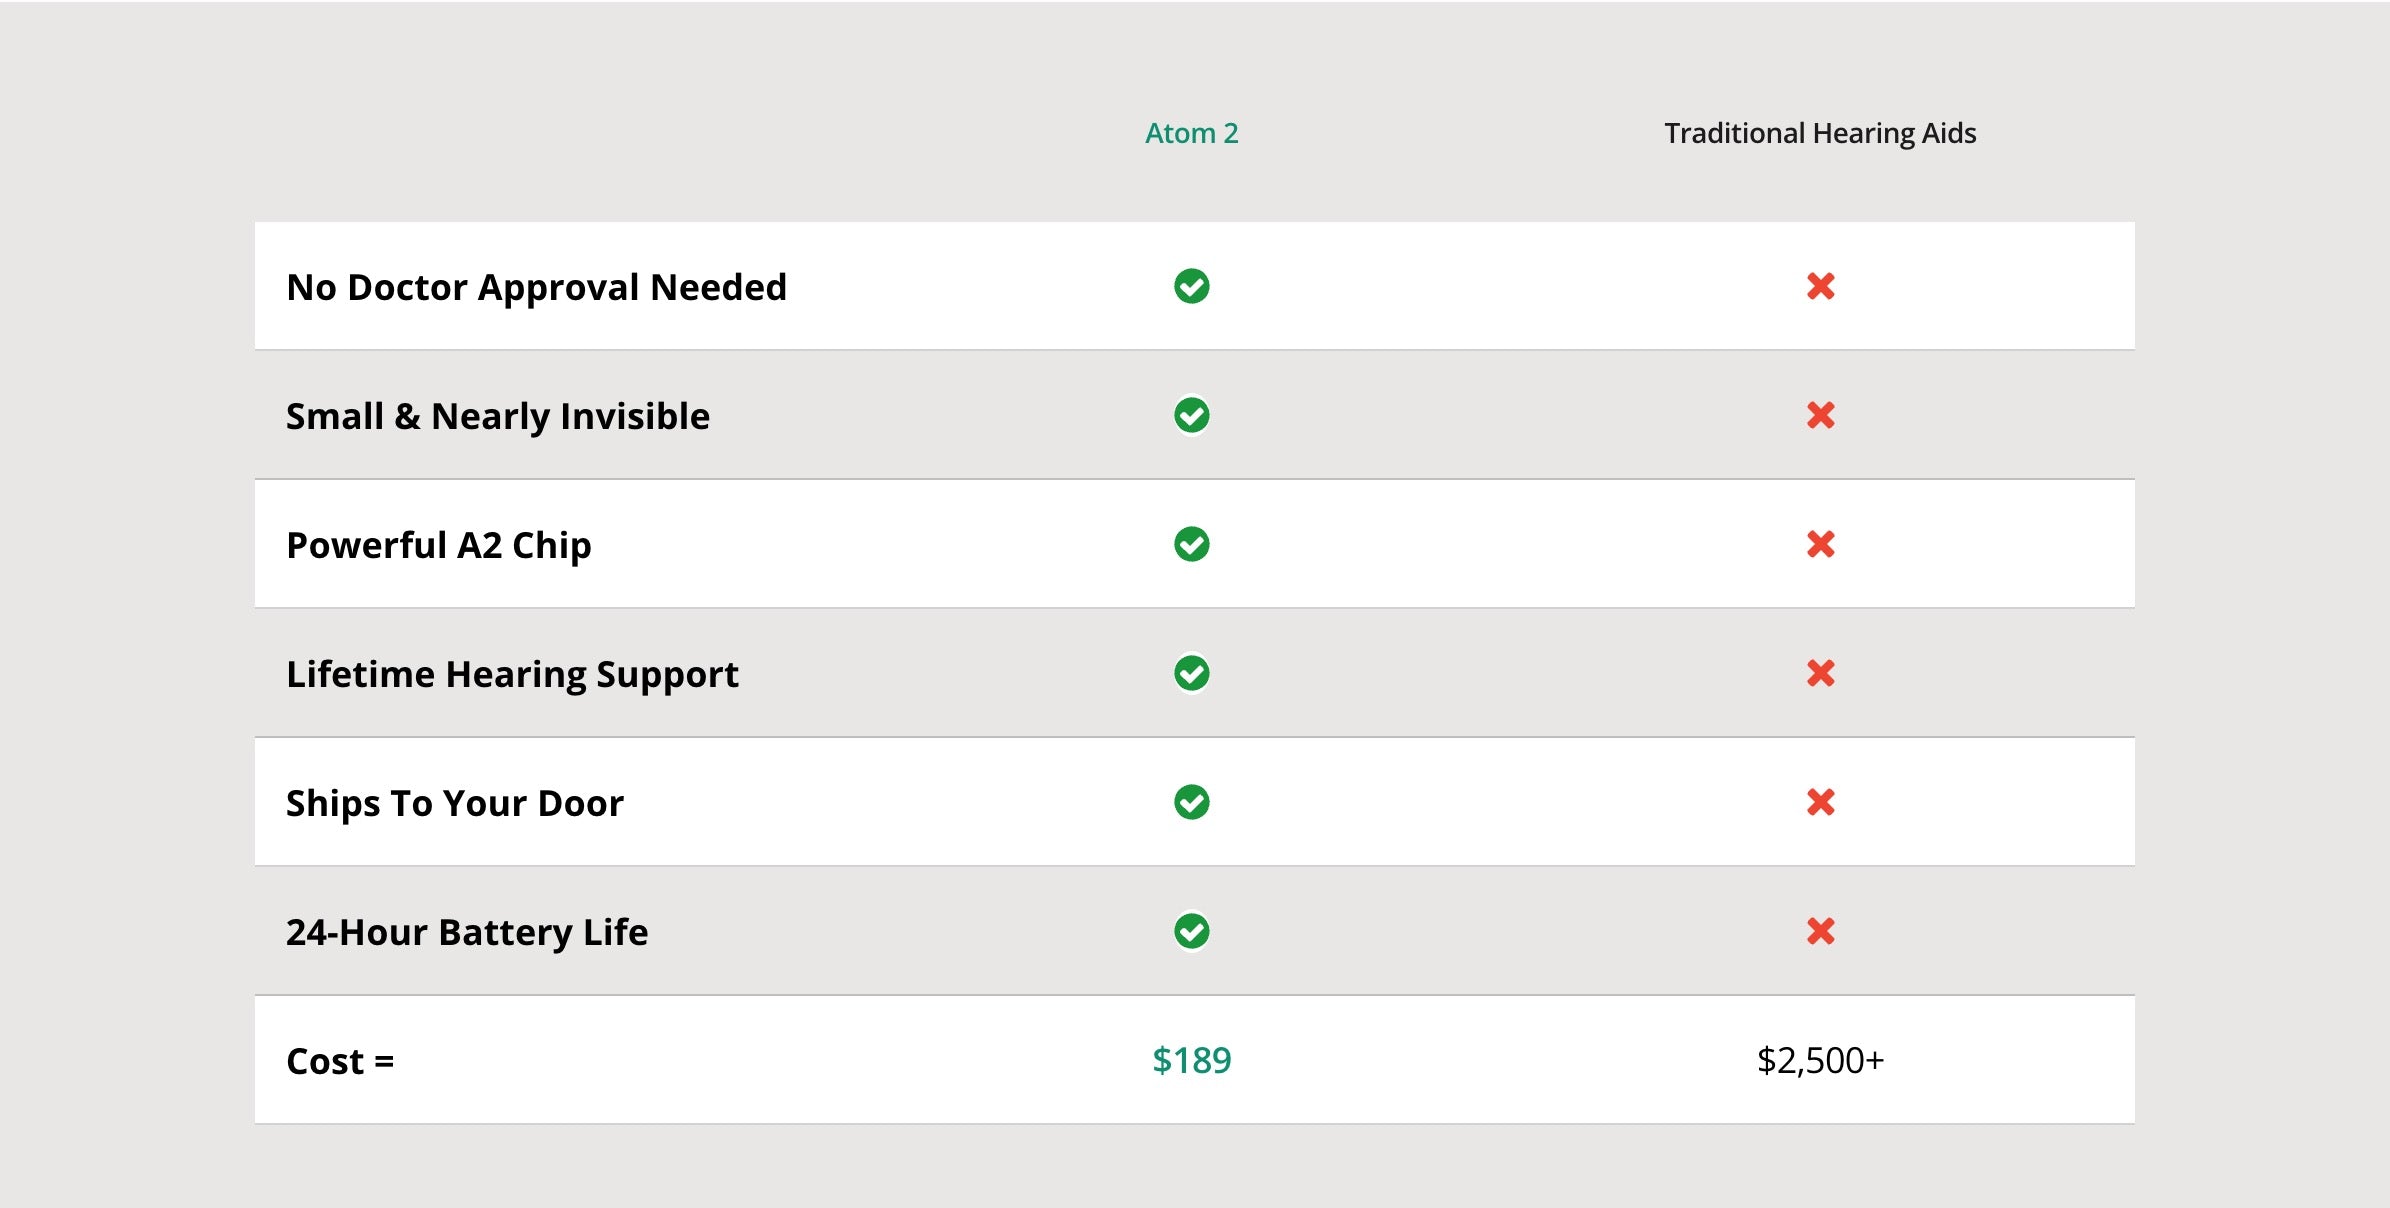Click the $189 Atom 2 price
The image size is (2390, 1208).
pyautogui.click(x=1191, y=1060)
